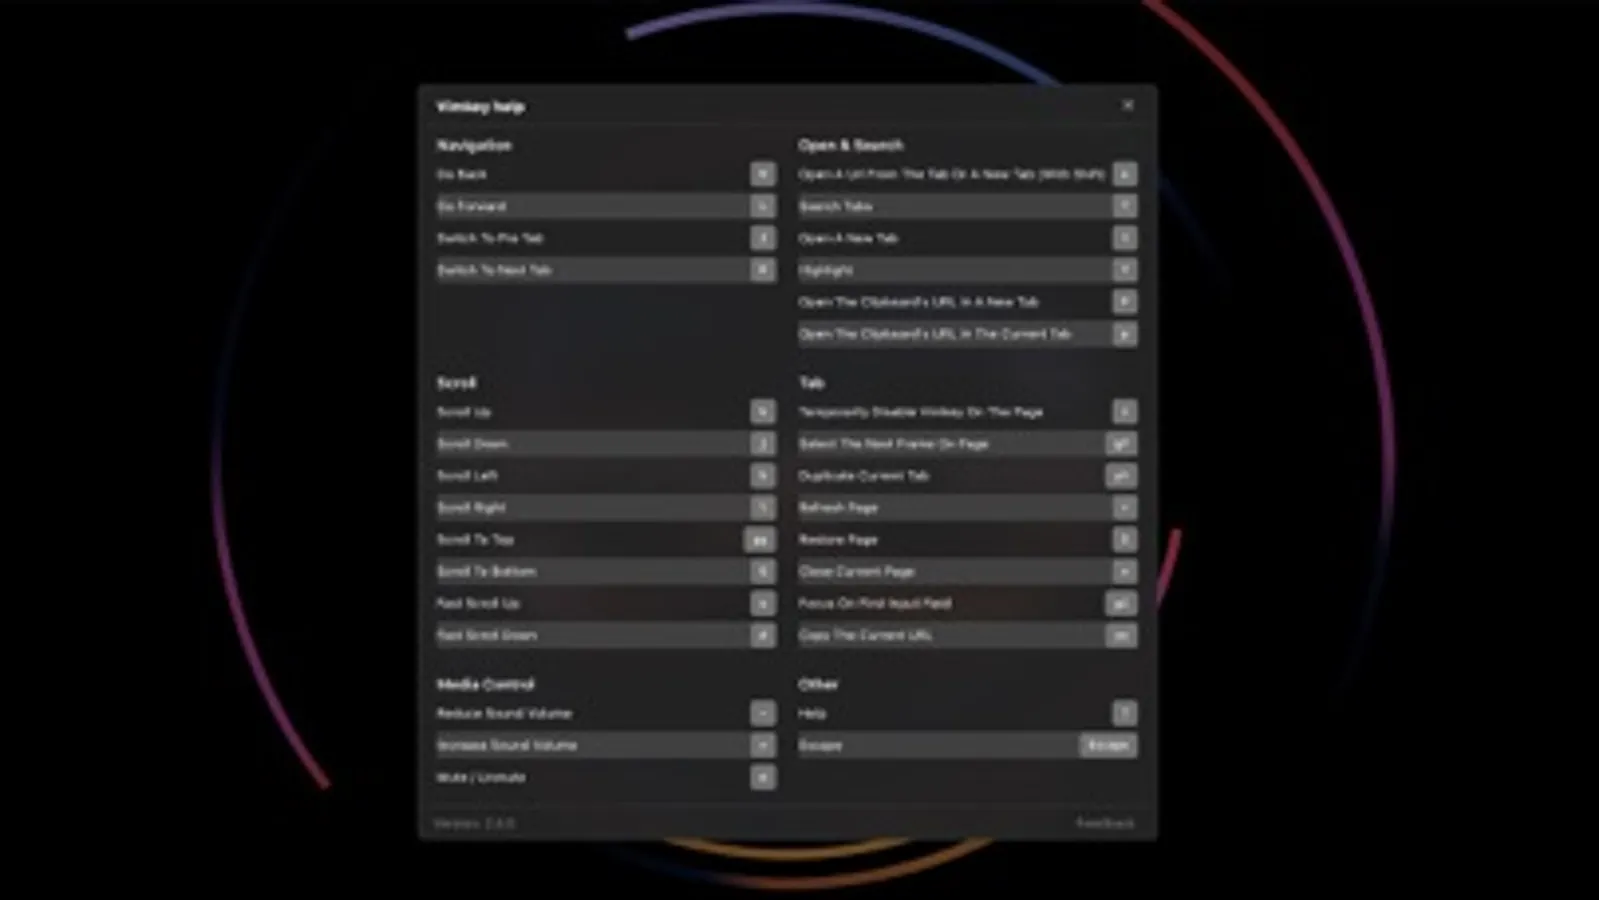Click the Duplicate Current Tab label

864,476
